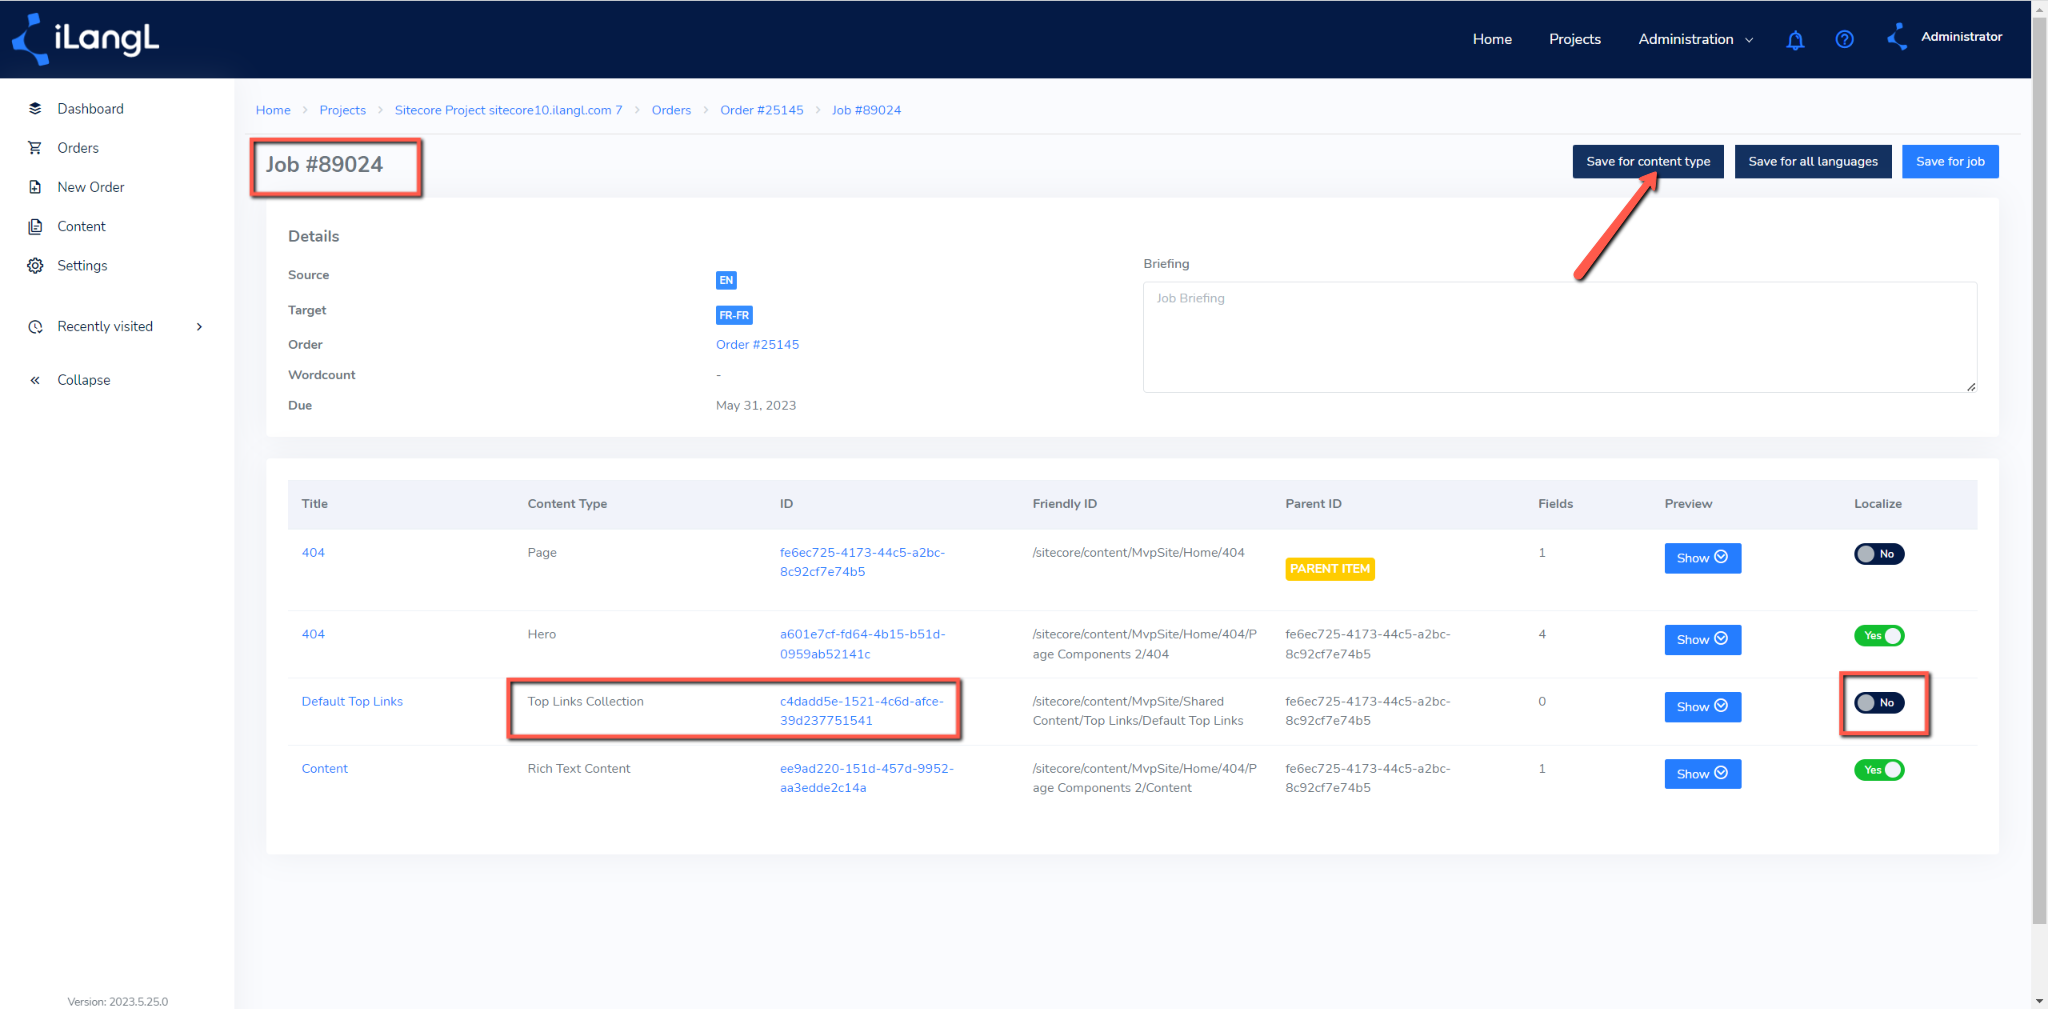
Task: Open the help question mark icon
Action: [1845, 39]
